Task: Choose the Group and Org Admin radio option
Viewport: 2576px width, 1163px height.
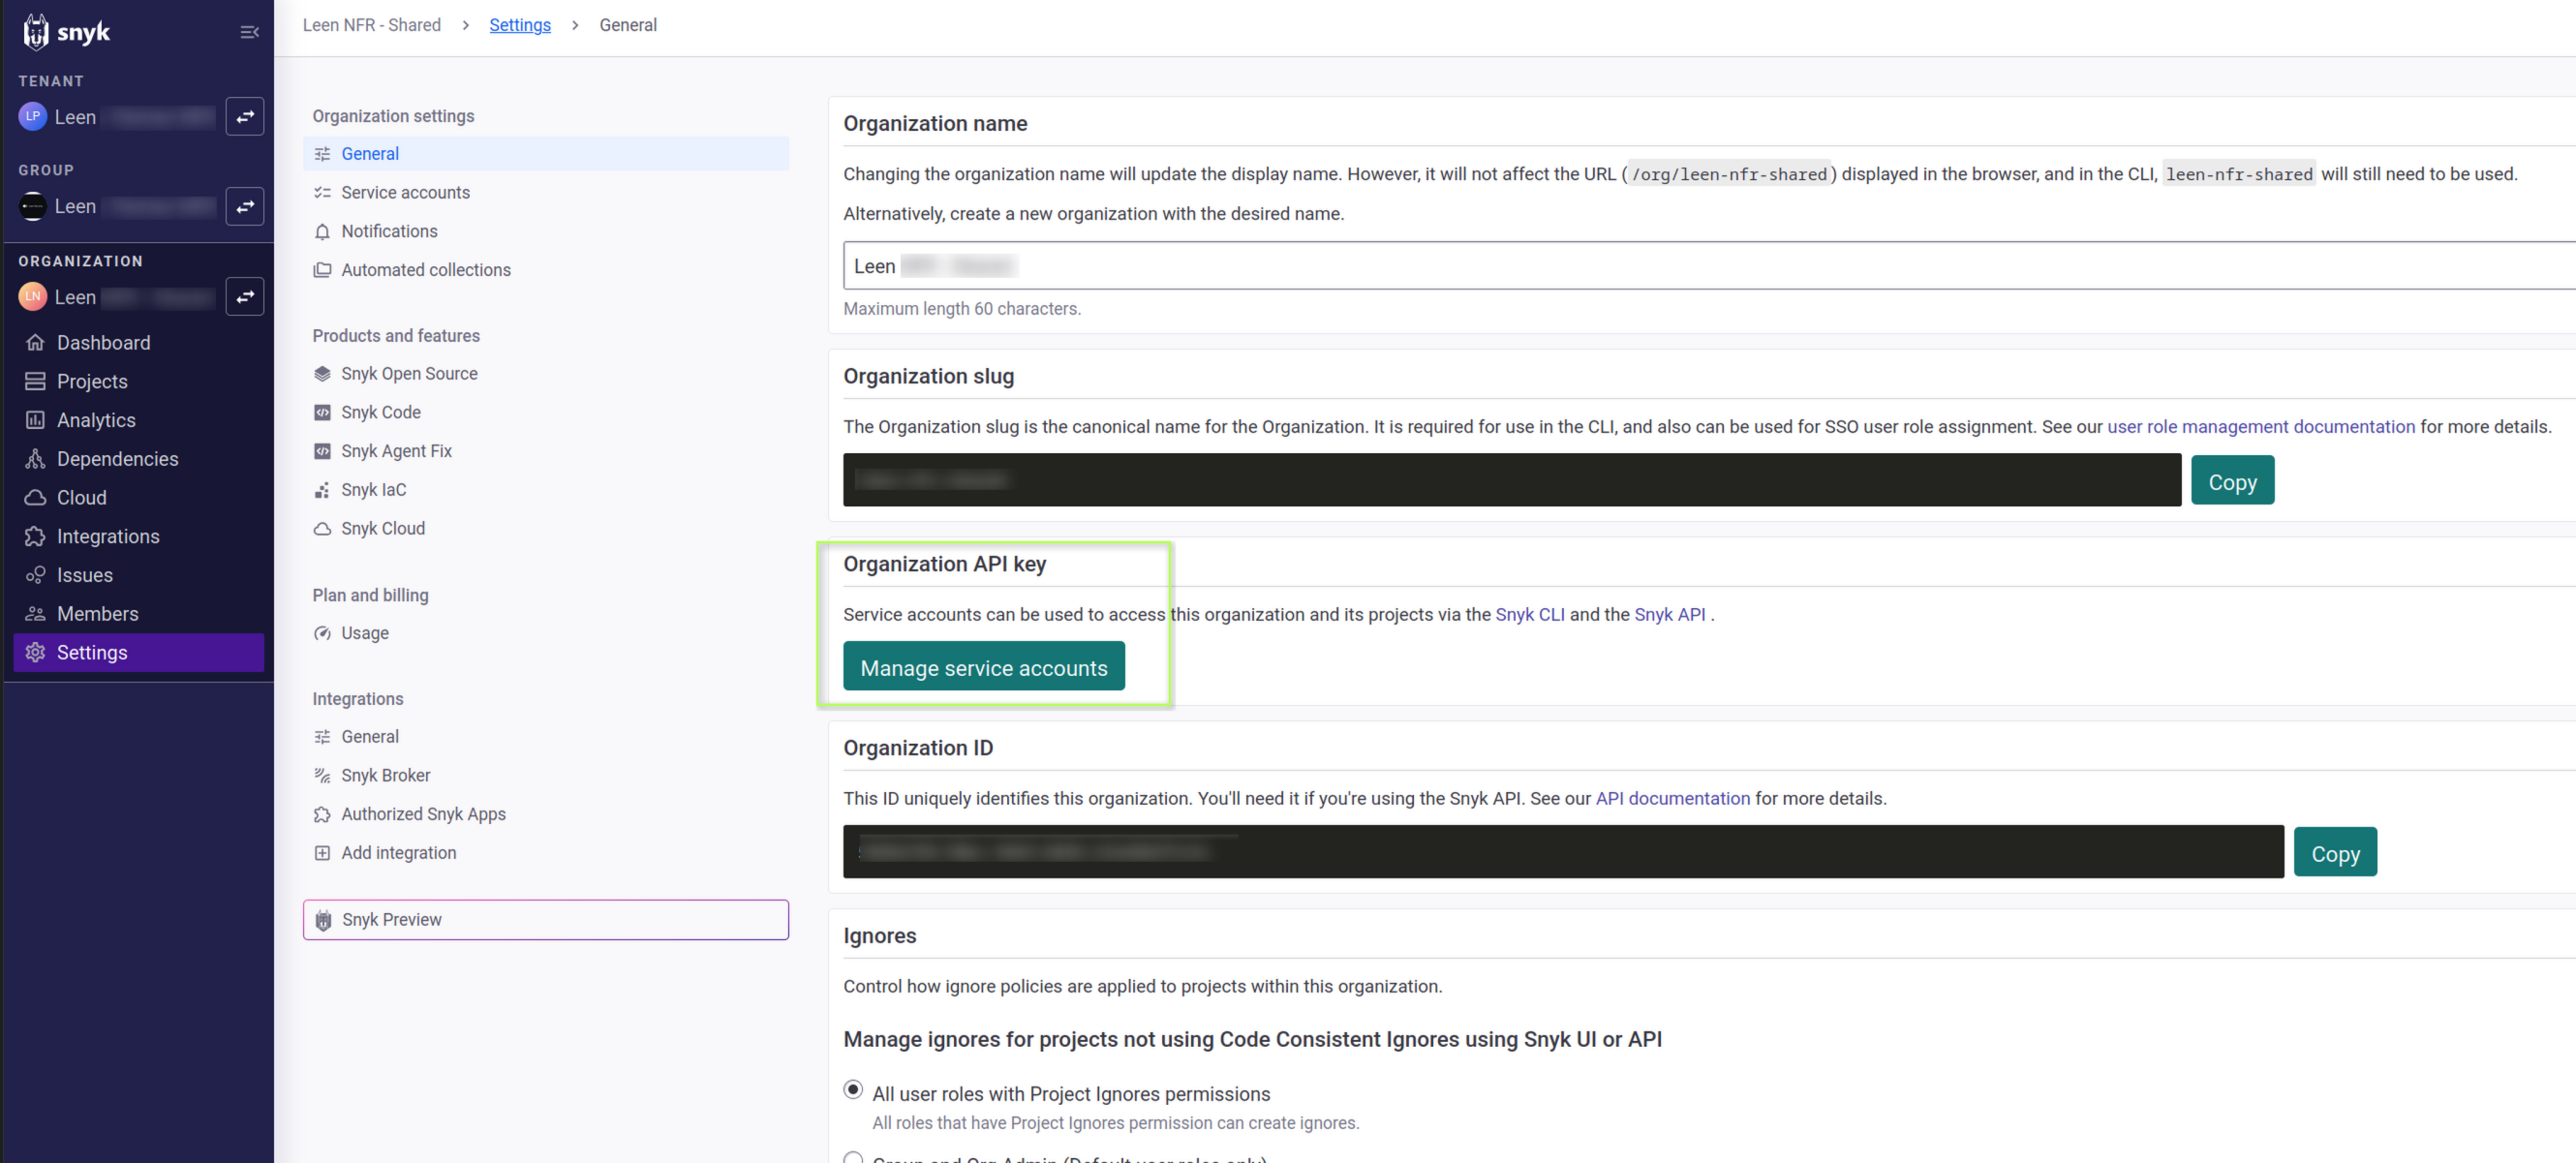Action: tap(853, 1158)
